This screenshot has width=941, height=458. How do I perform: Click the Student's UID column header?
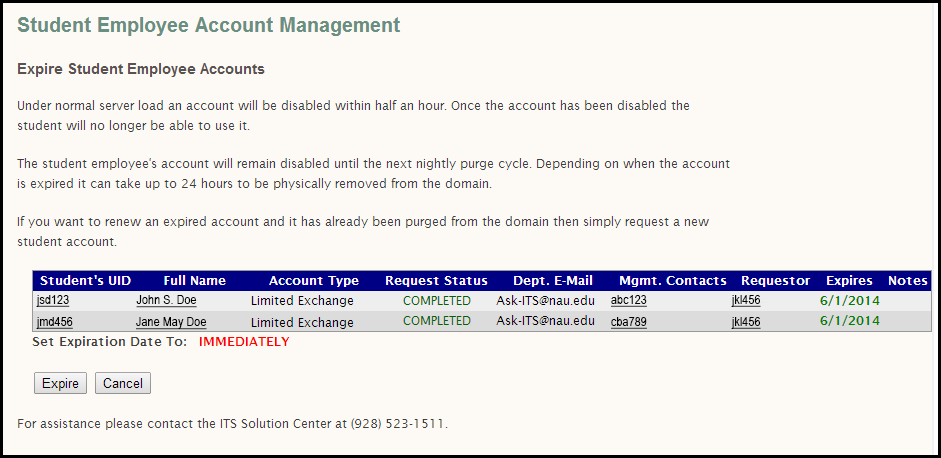(85, 281)
